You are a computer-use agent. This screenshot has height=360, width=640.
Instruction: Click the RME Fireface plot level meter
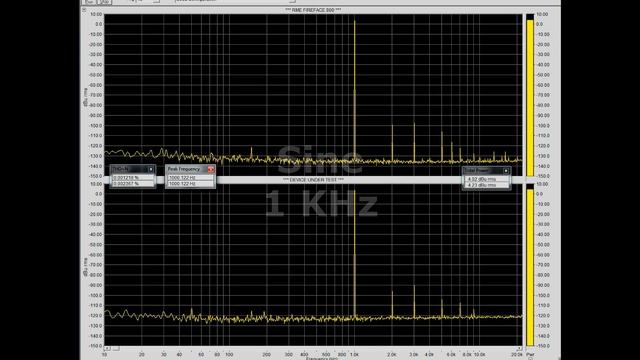pyautogui.click(x=530, y=95)
